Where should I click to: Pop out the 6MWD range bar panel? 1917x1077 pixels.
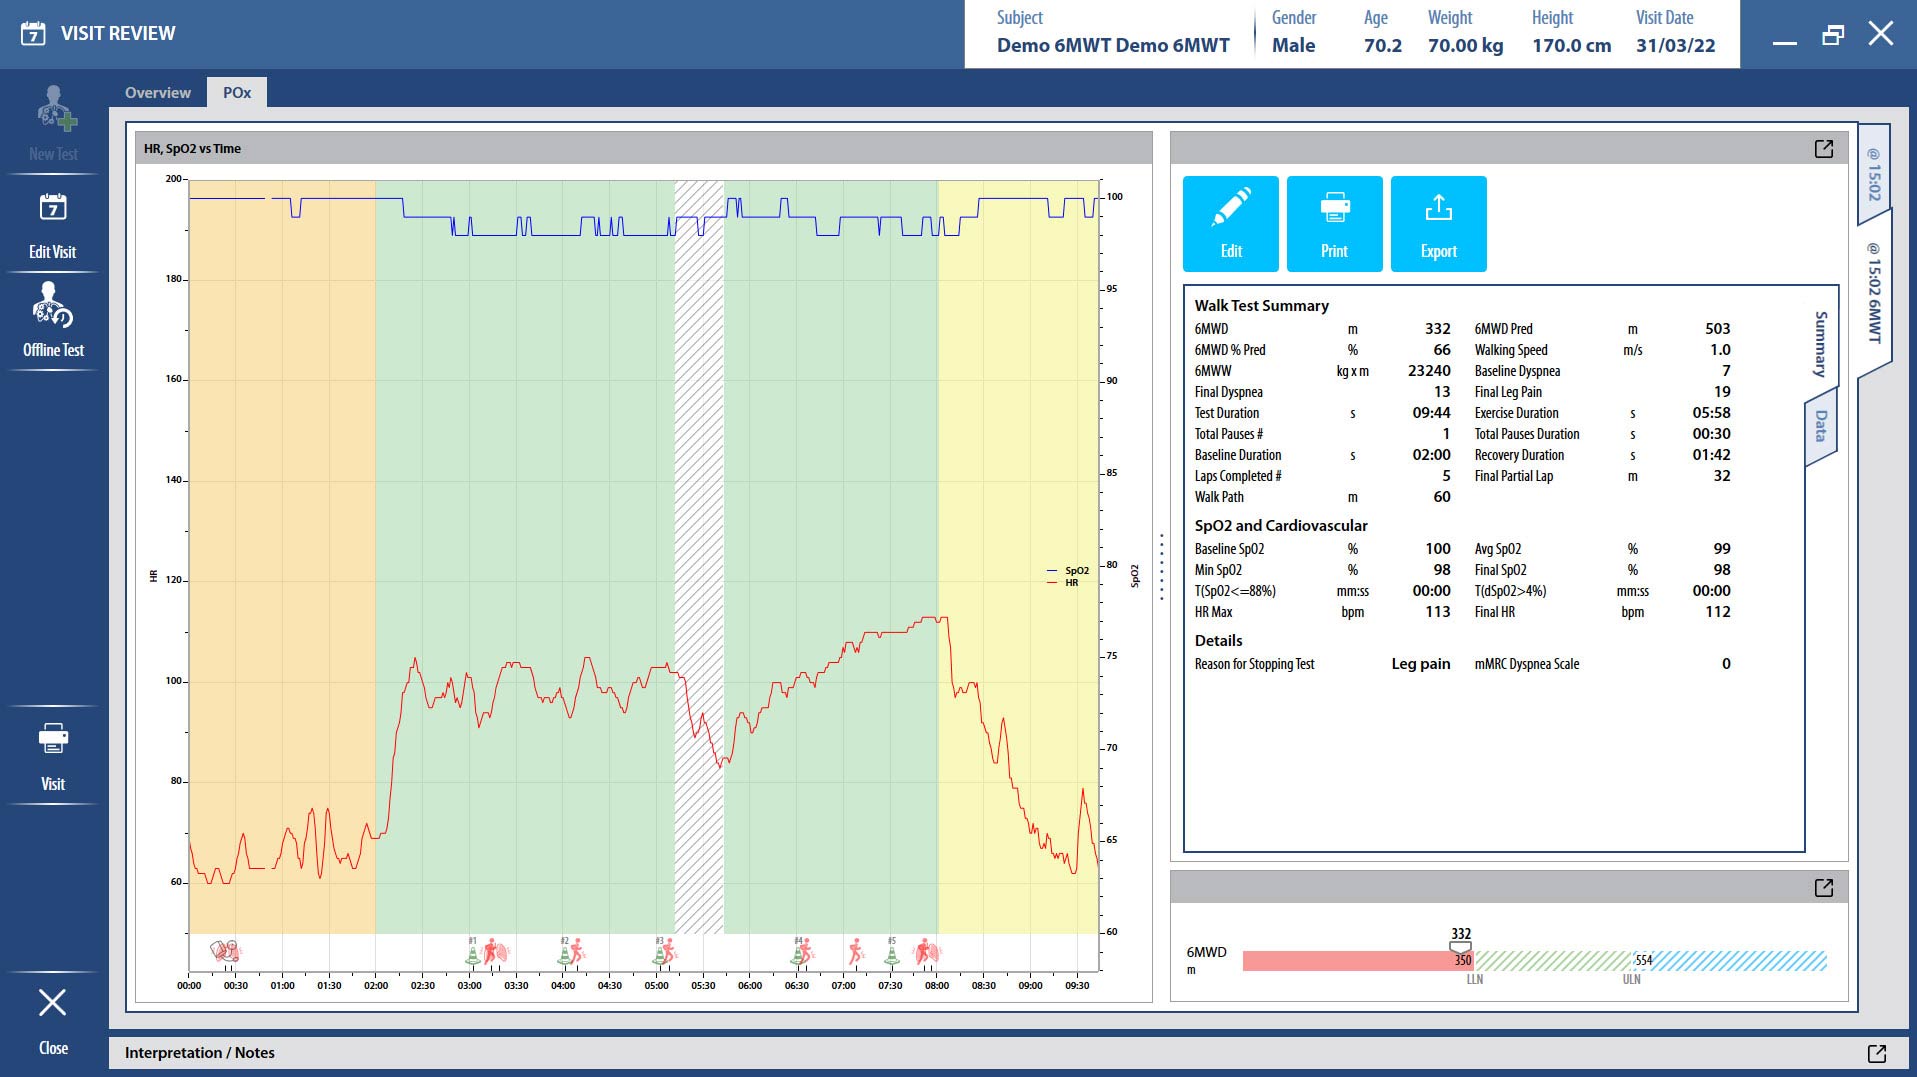(x=1823, y=888)
